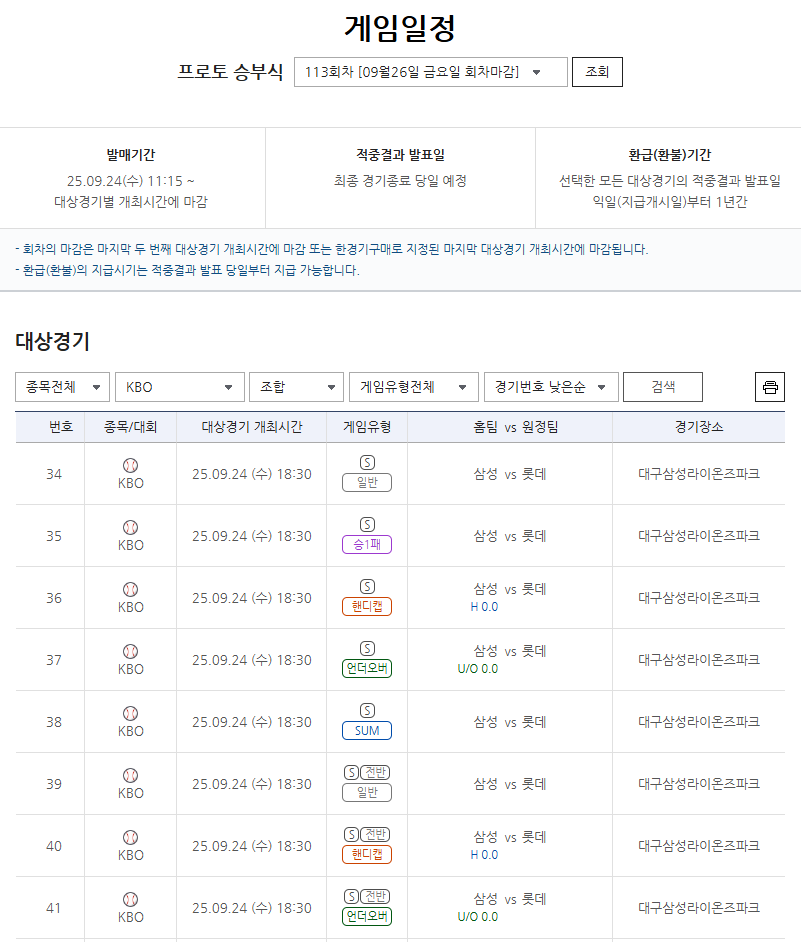Open the '종목전체' sport filter dropdown
This screenshot has width=801, height=942.
[62, 386]
